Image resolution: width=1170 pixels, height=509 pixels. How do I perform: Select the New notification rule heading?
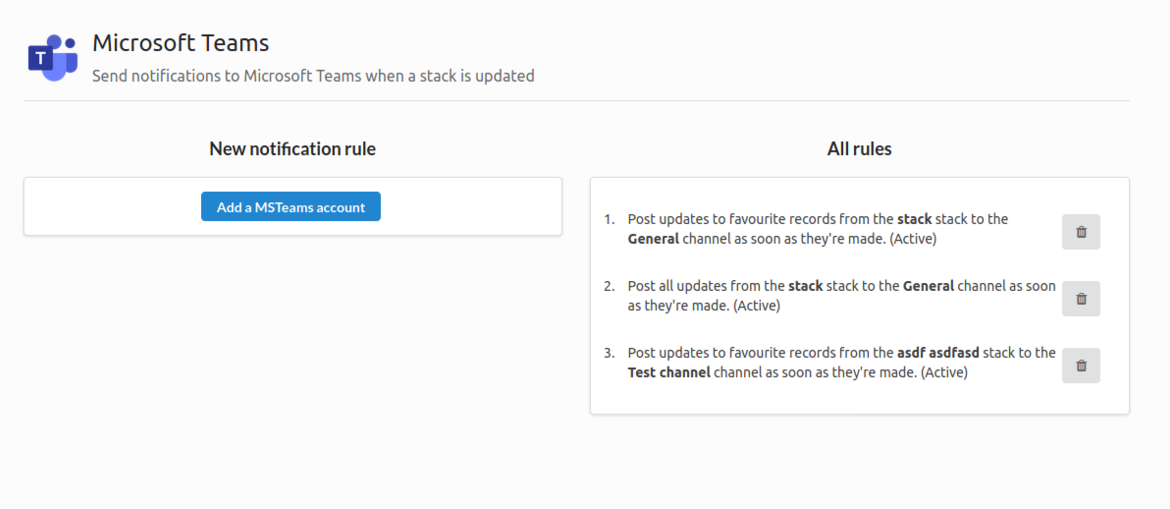[292, 149]
